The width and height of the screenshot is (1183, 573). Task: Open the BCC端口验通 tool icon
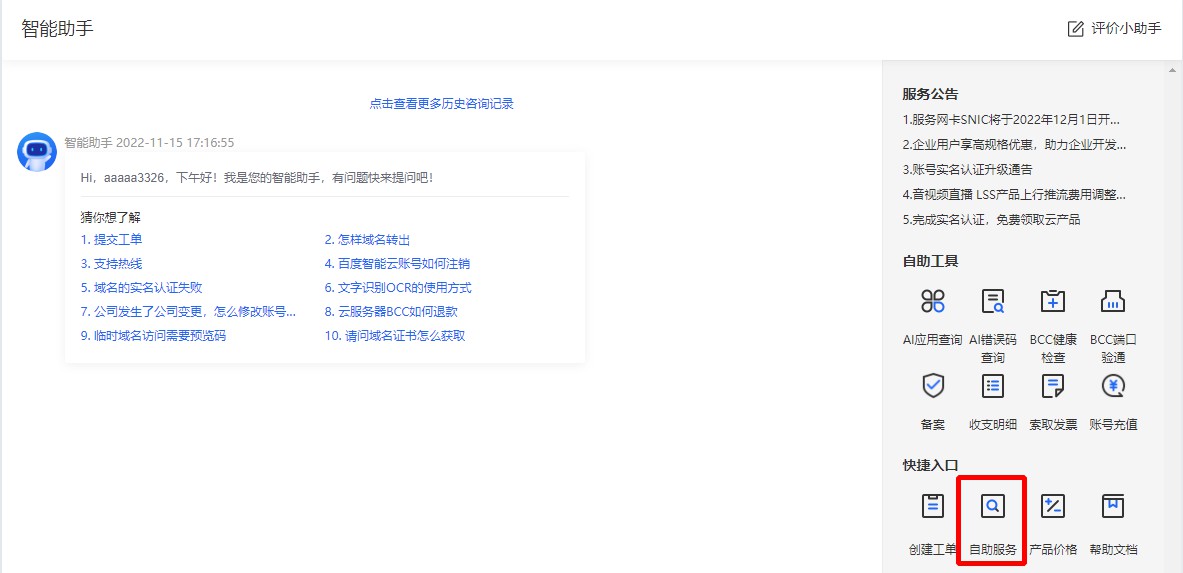(x=1113, y=300)
